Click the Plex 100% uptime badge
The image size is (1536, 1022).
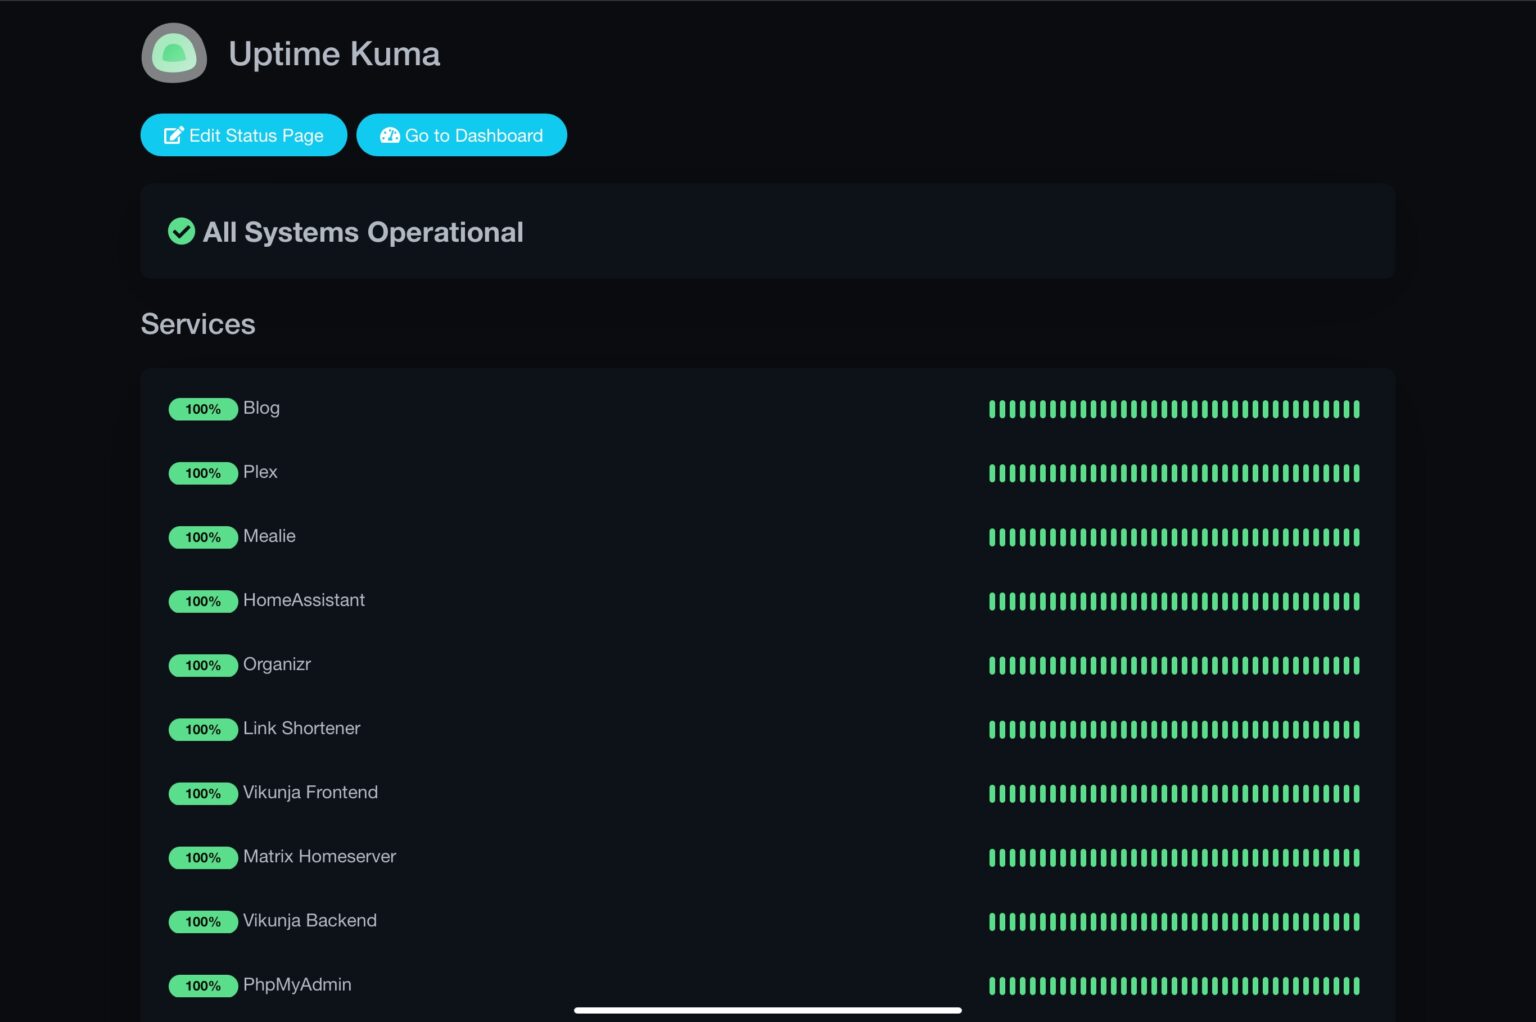point(203,473)
